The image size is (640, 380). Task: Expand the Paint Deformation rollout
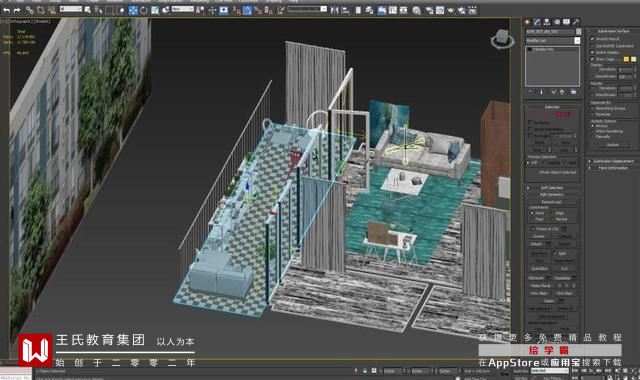(613, 168)
